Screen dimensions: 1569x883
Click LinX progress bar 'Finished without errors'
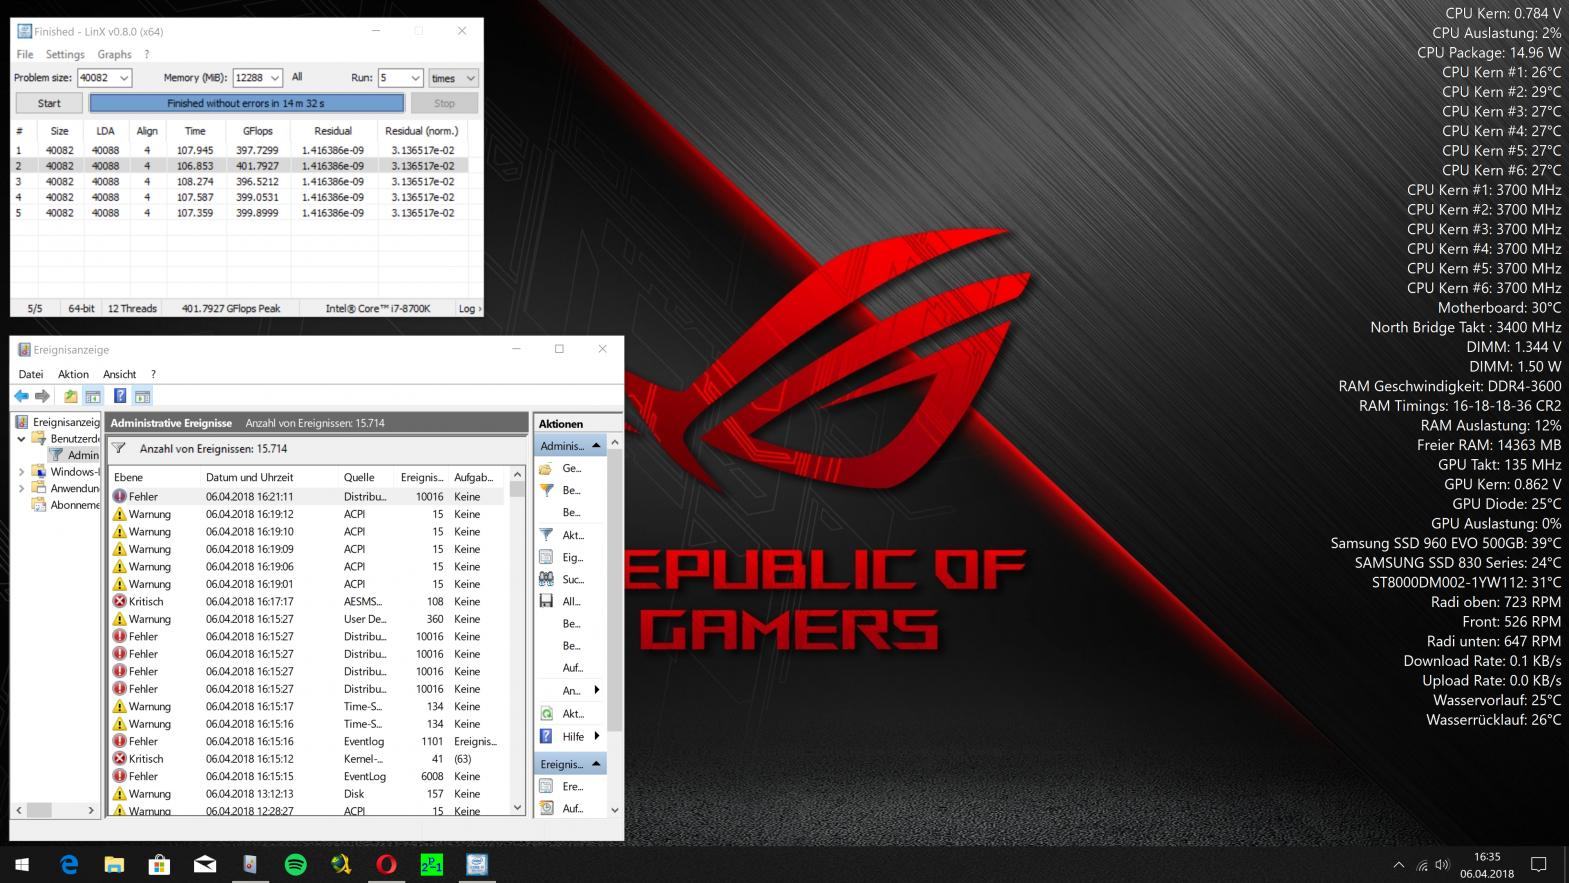246,103
